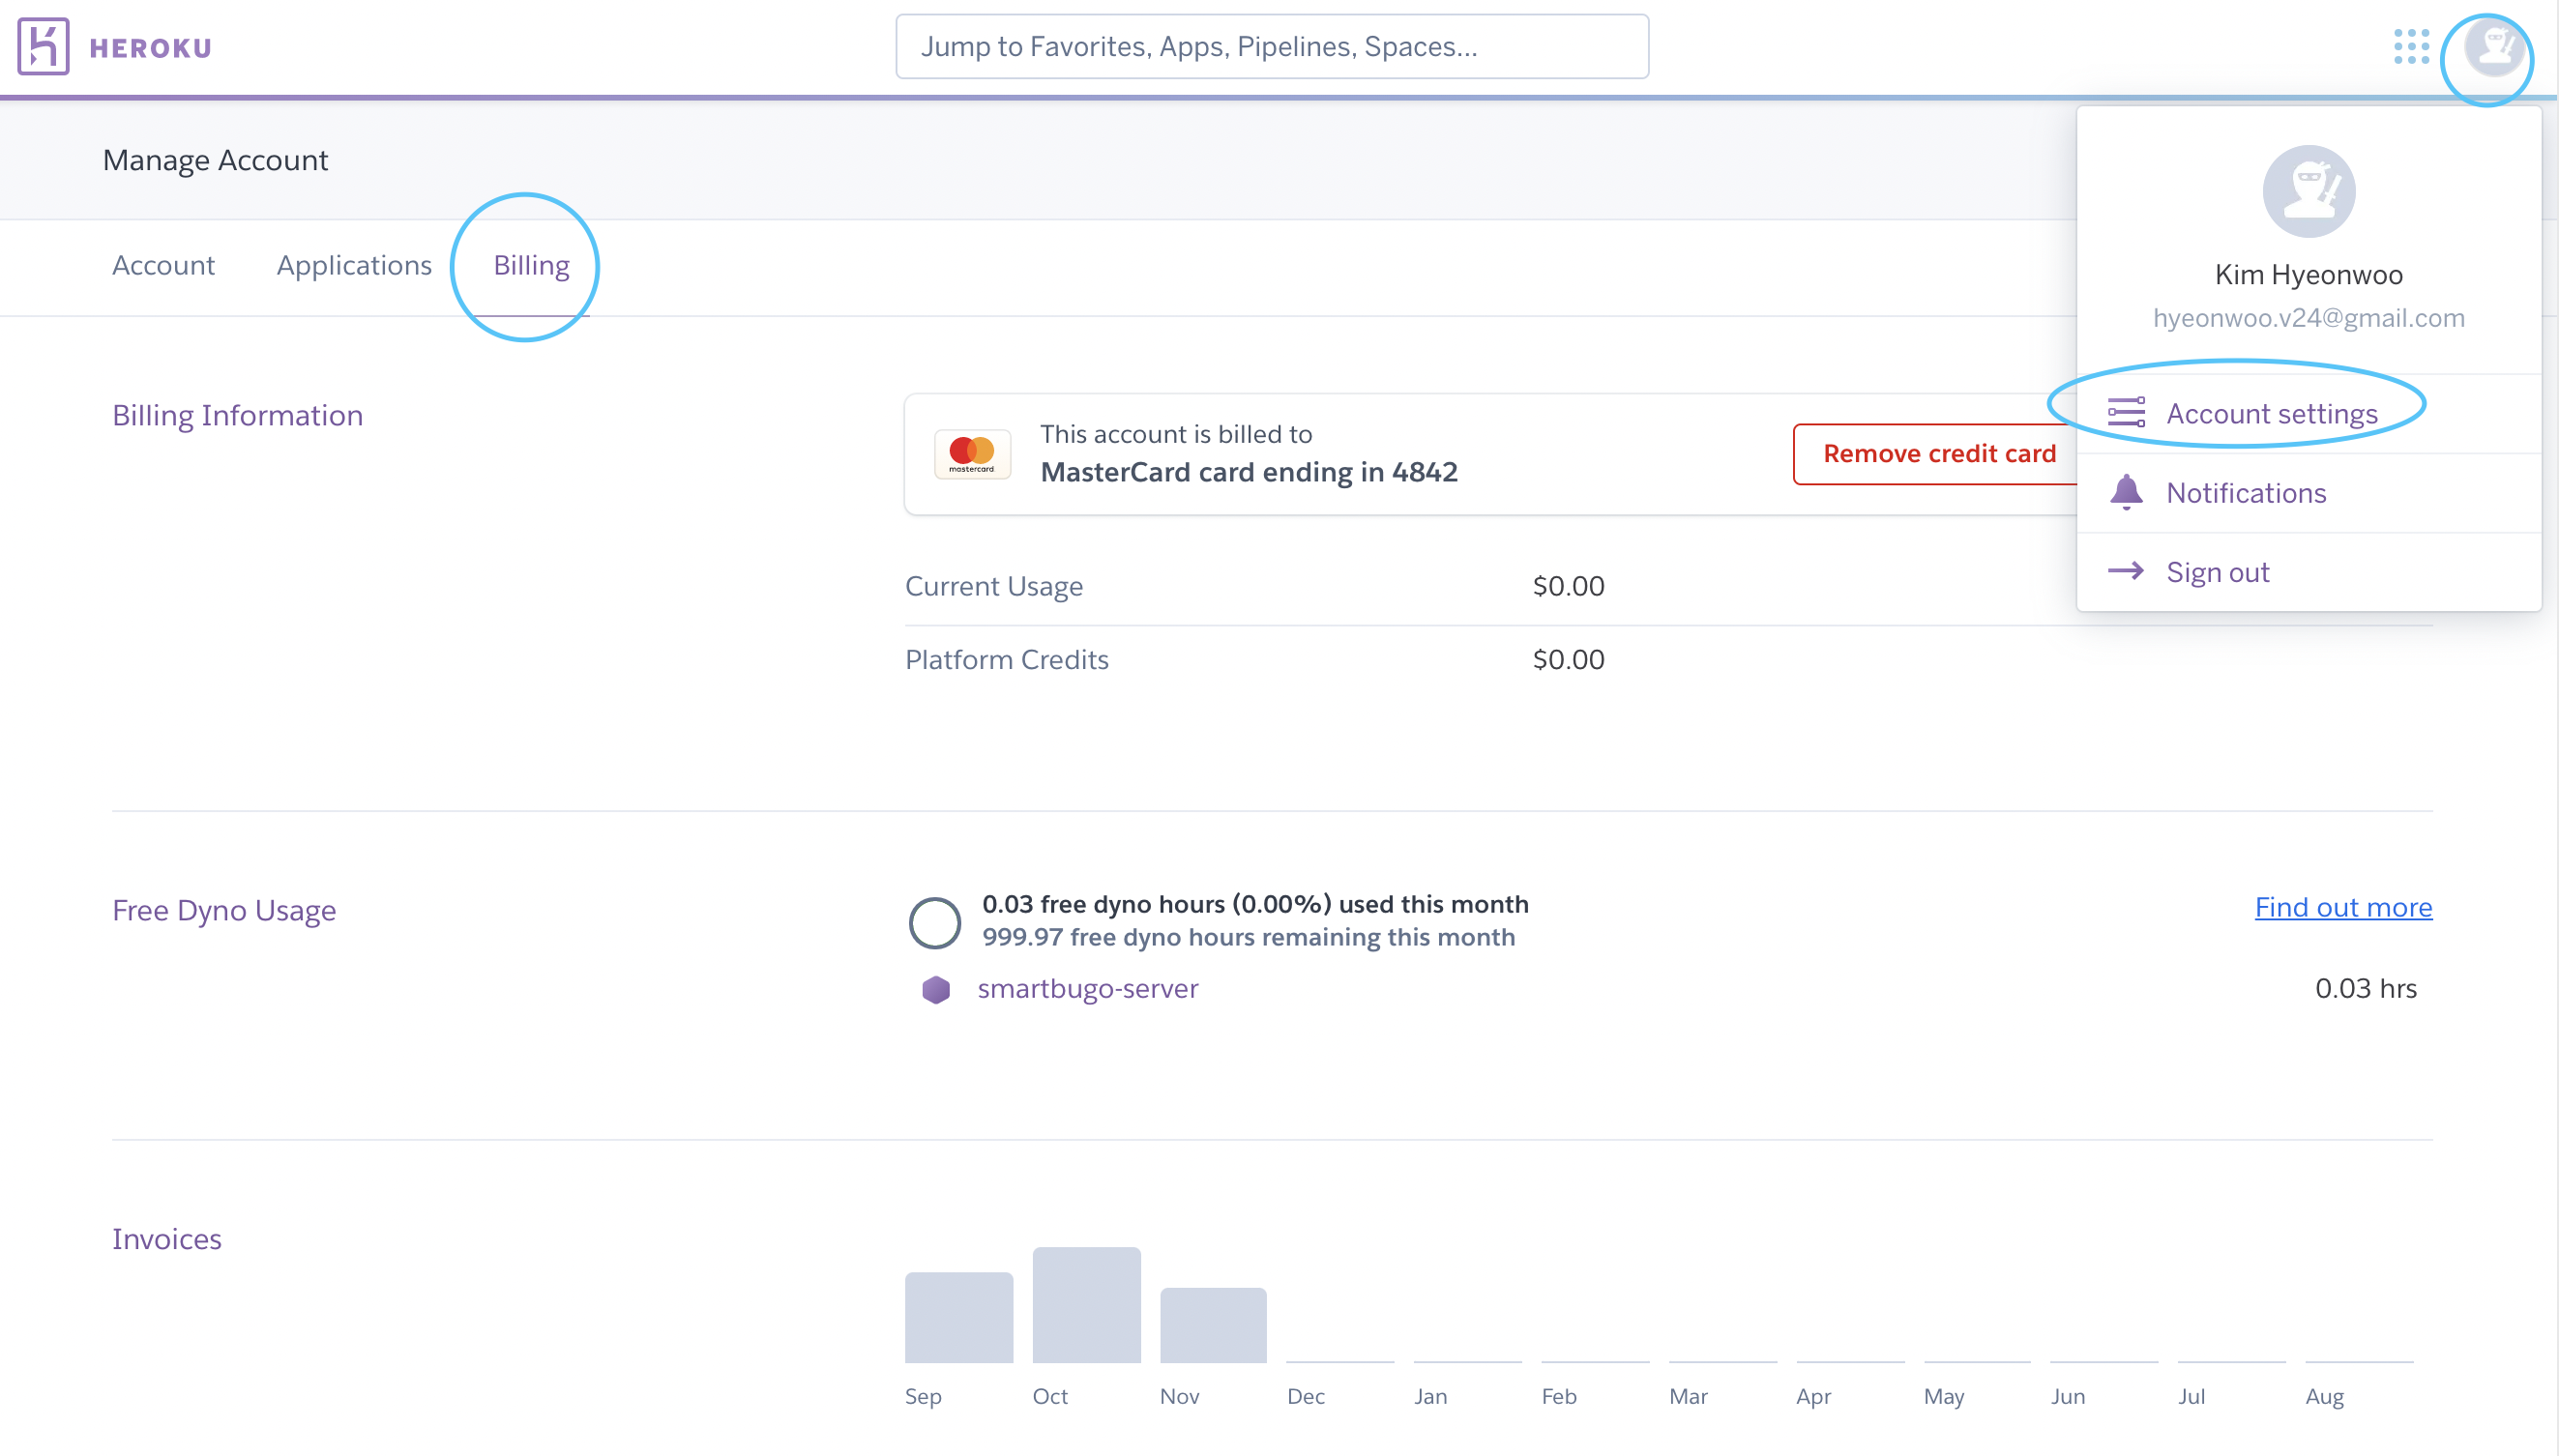This screenshot has height=1456, width=2559.
Task: Open the app switcher grid icon
Action: [2411, 46]
